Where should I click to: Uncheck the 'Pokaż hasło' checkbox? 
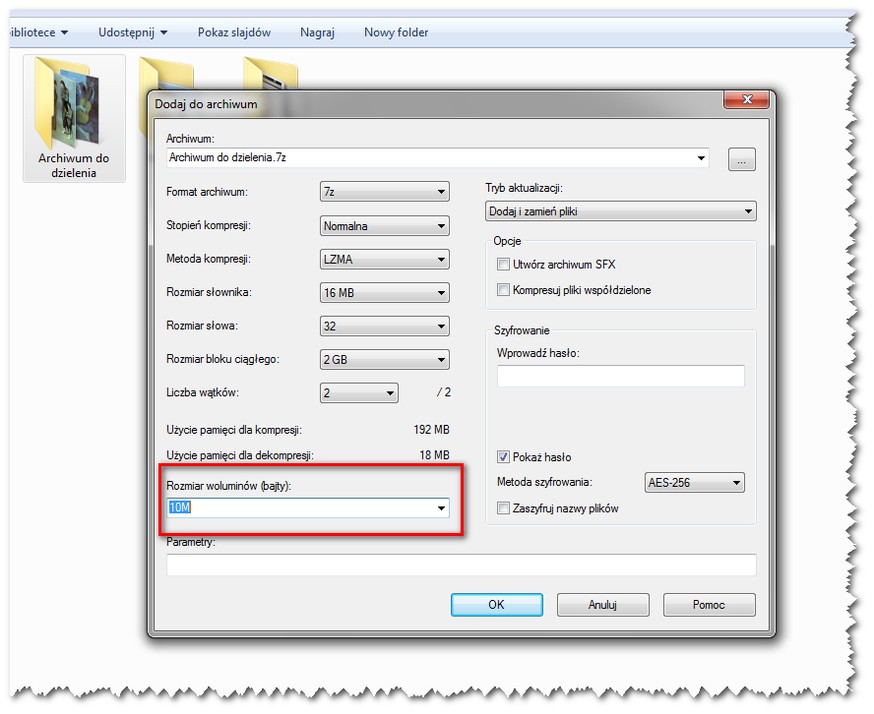point(504,457)
